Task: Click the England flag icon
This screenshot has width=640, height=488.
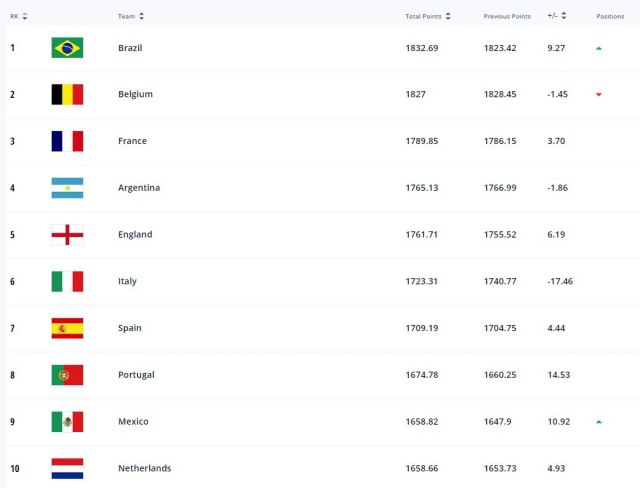Action: tap(67, 235)
